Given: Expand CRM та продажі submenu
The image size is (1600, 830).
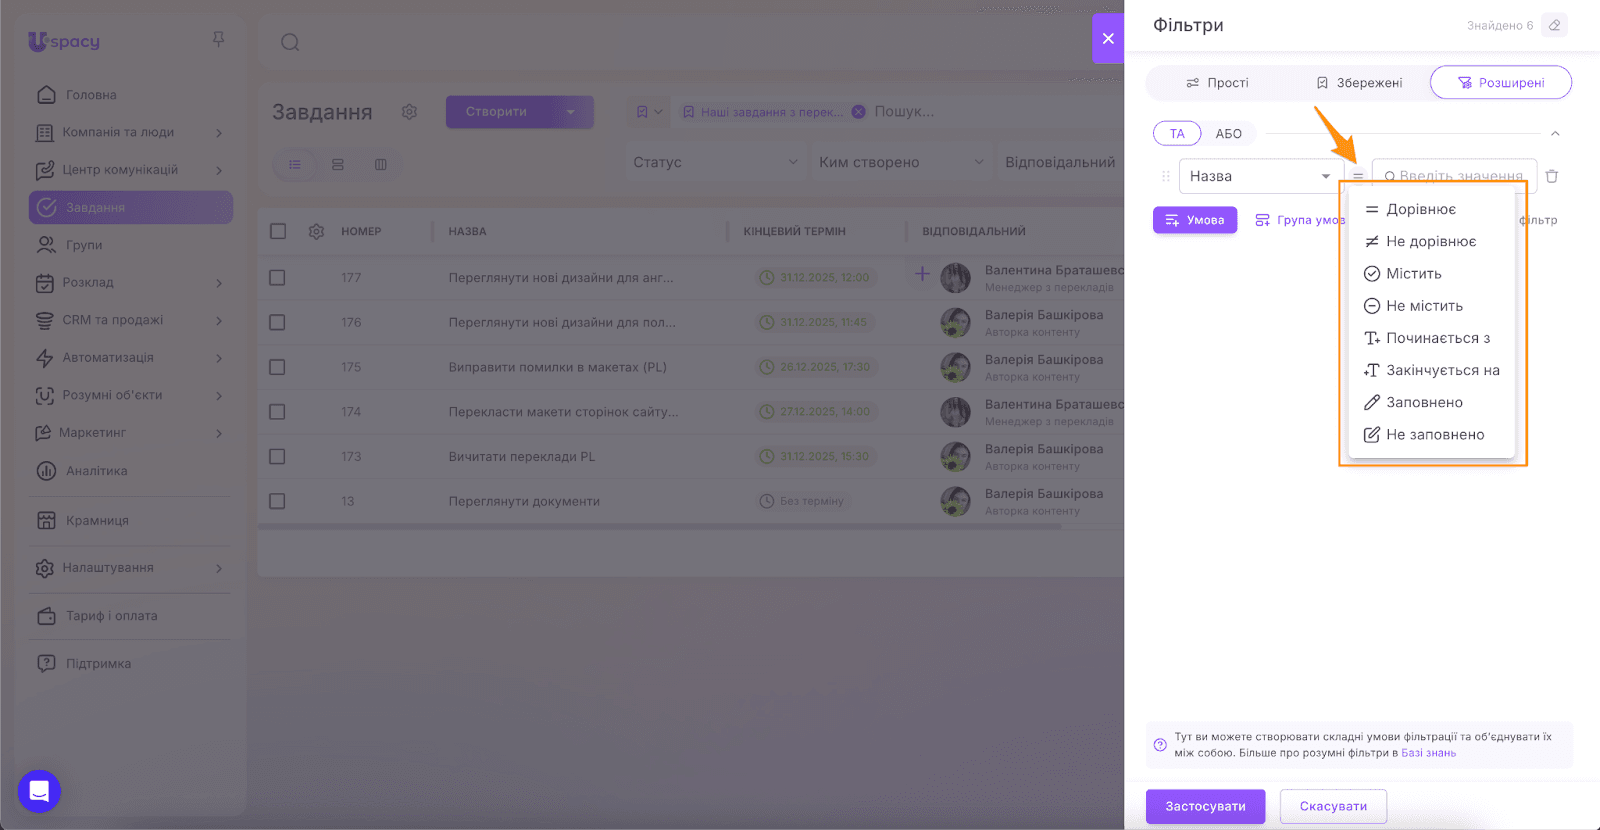Looking at the screenshot, I should pyautogui.click(x=219, y=320).
